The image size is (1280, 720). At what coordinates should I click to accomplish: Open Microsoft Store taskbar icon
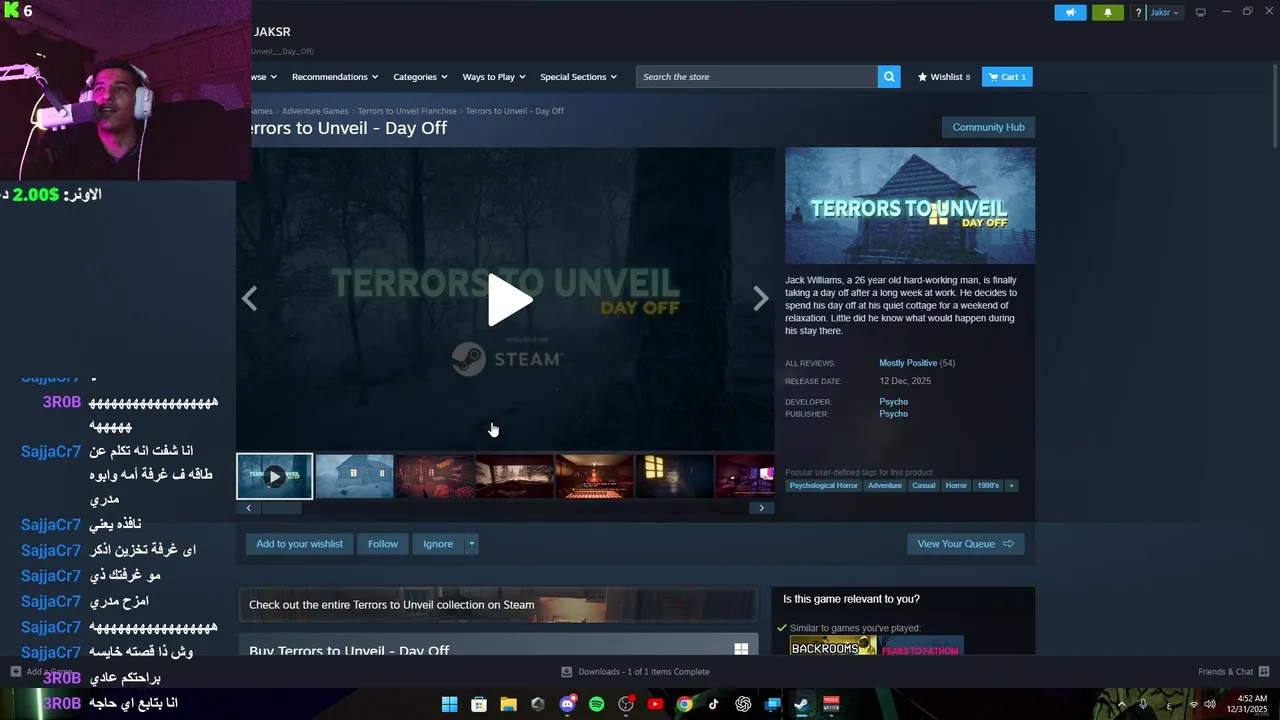pos(478,704)
